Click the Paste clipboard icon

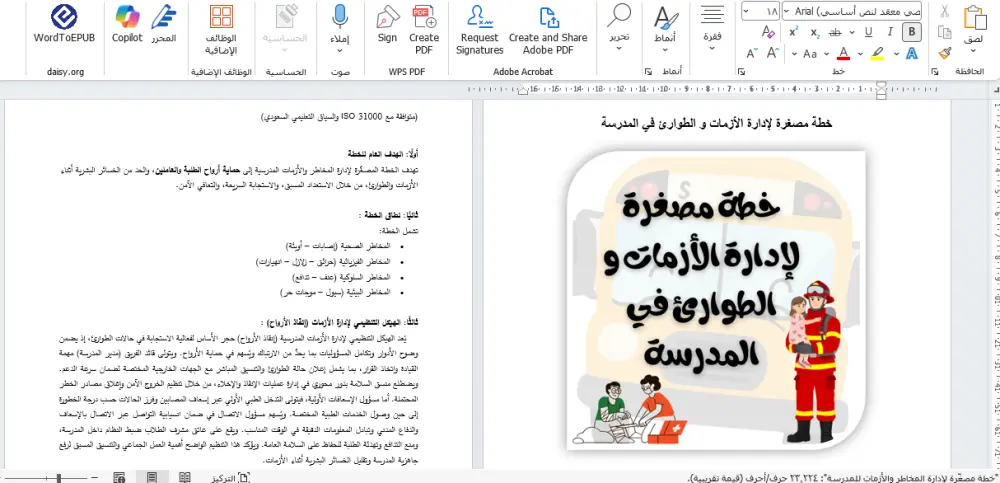(974, 17)
